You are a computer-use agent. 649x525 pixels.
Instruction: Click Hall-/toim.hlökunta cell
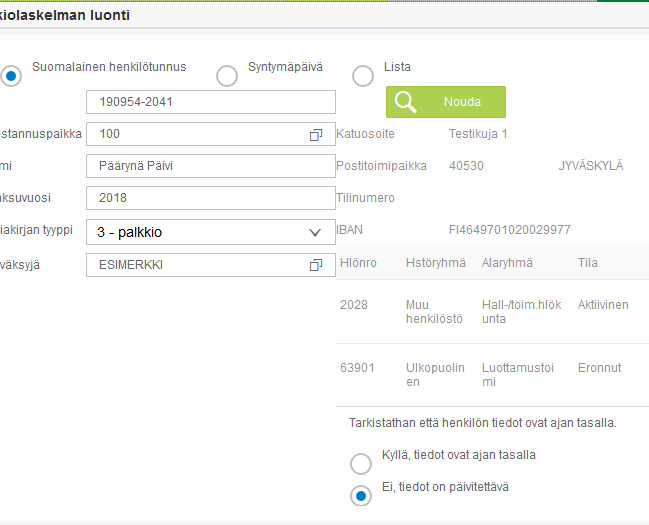click(522, 312)
